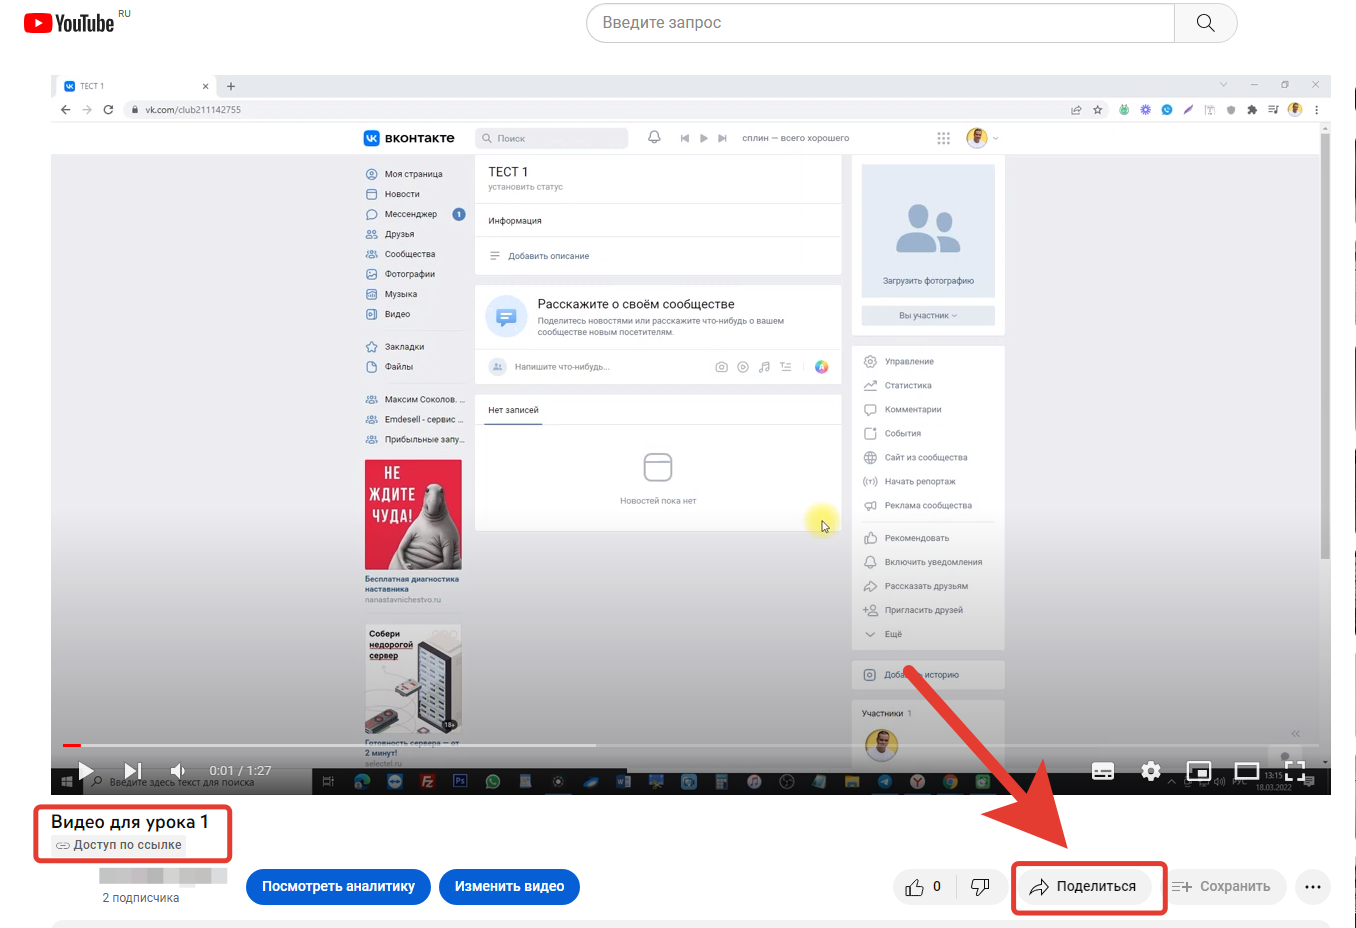Click the '0:01 / 1:27' time display

tap(240, 771)
